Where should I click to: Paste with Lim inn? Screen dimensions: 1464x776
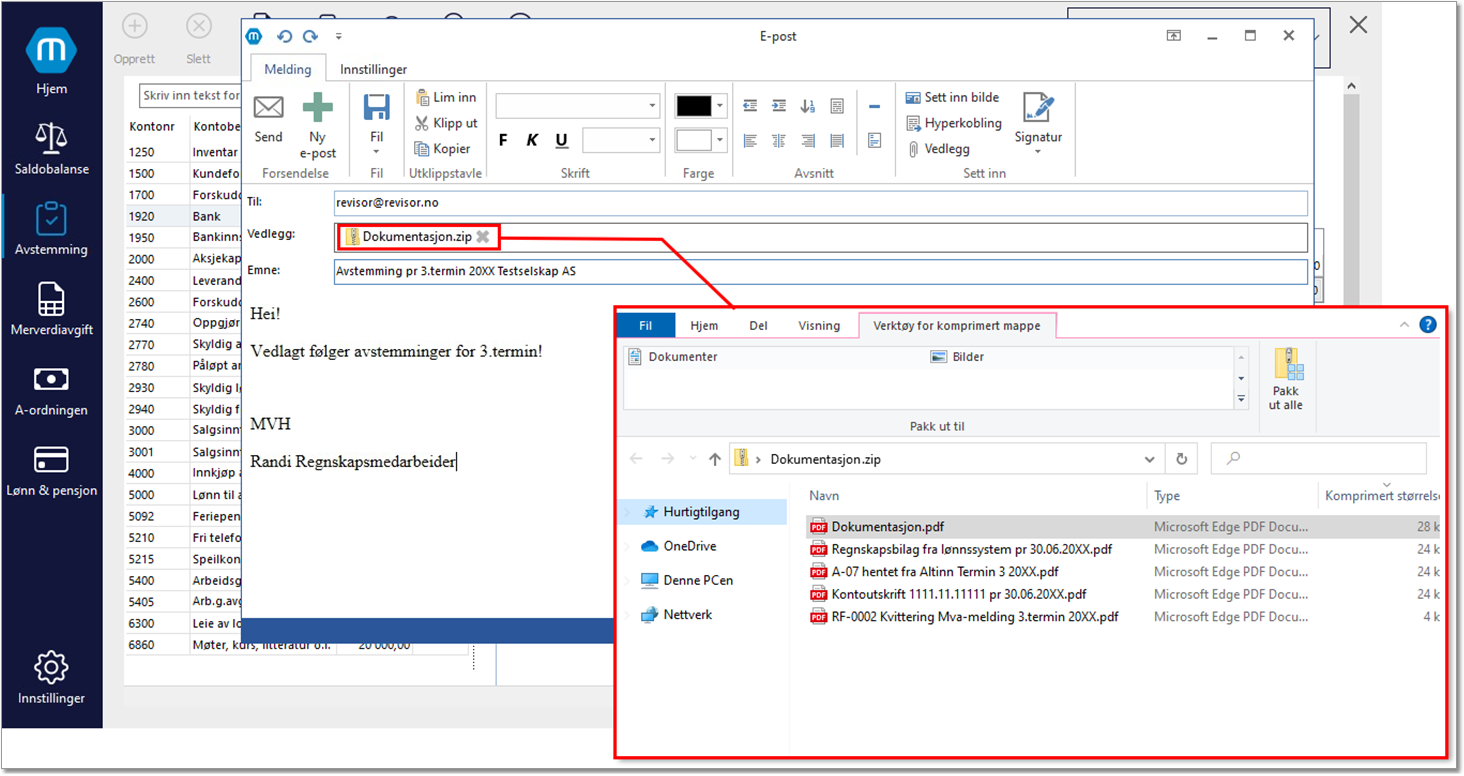click(446, 97)
